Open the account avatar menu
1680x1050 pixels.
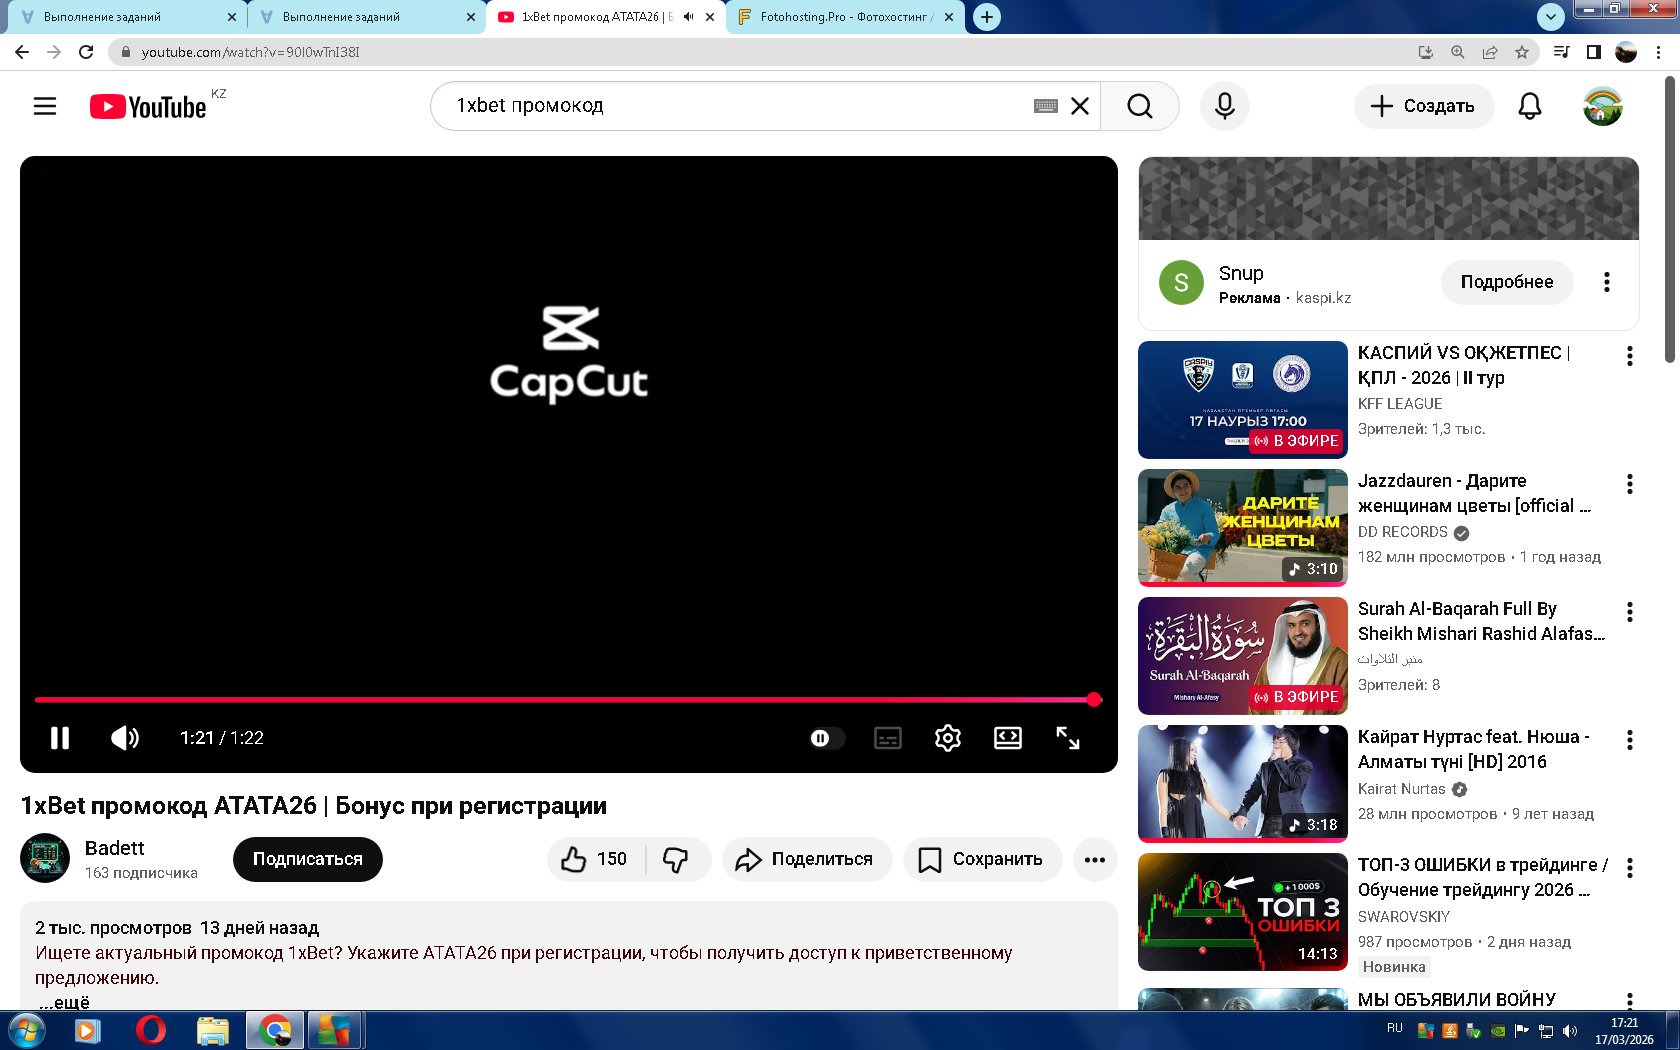(x=1603, y=106)
